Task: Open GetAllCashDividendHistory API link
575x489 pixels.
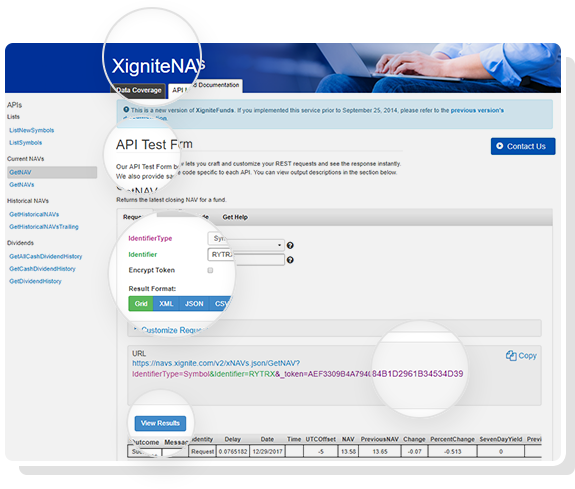Action: 46,256
